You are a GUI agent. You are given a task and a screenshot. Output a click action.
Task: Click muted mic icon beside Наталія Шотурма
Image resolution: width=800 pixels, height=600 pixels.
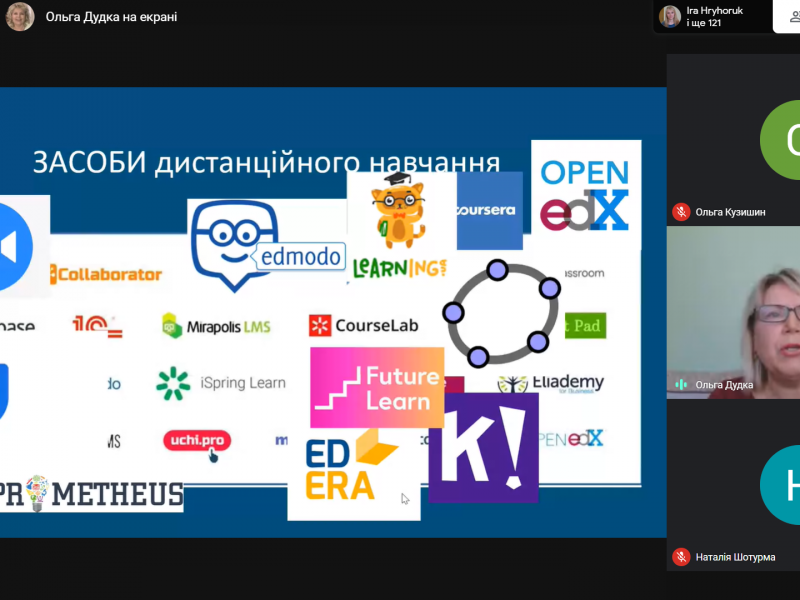click(x=681, y=557)
